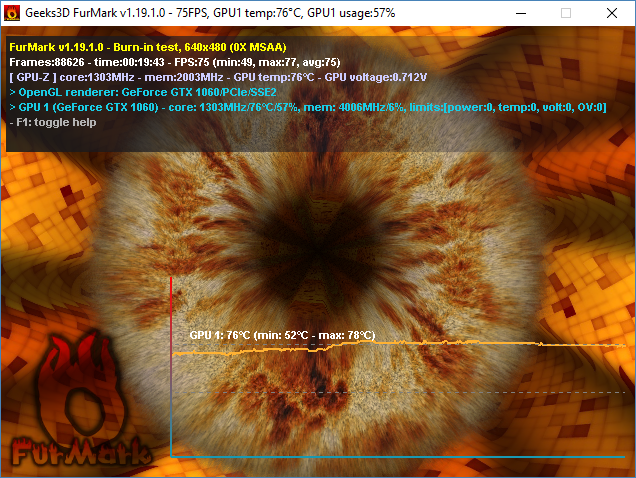636x478 pixels.
Task: Minimize the FurMark window
Action: (x=521, y=13)
